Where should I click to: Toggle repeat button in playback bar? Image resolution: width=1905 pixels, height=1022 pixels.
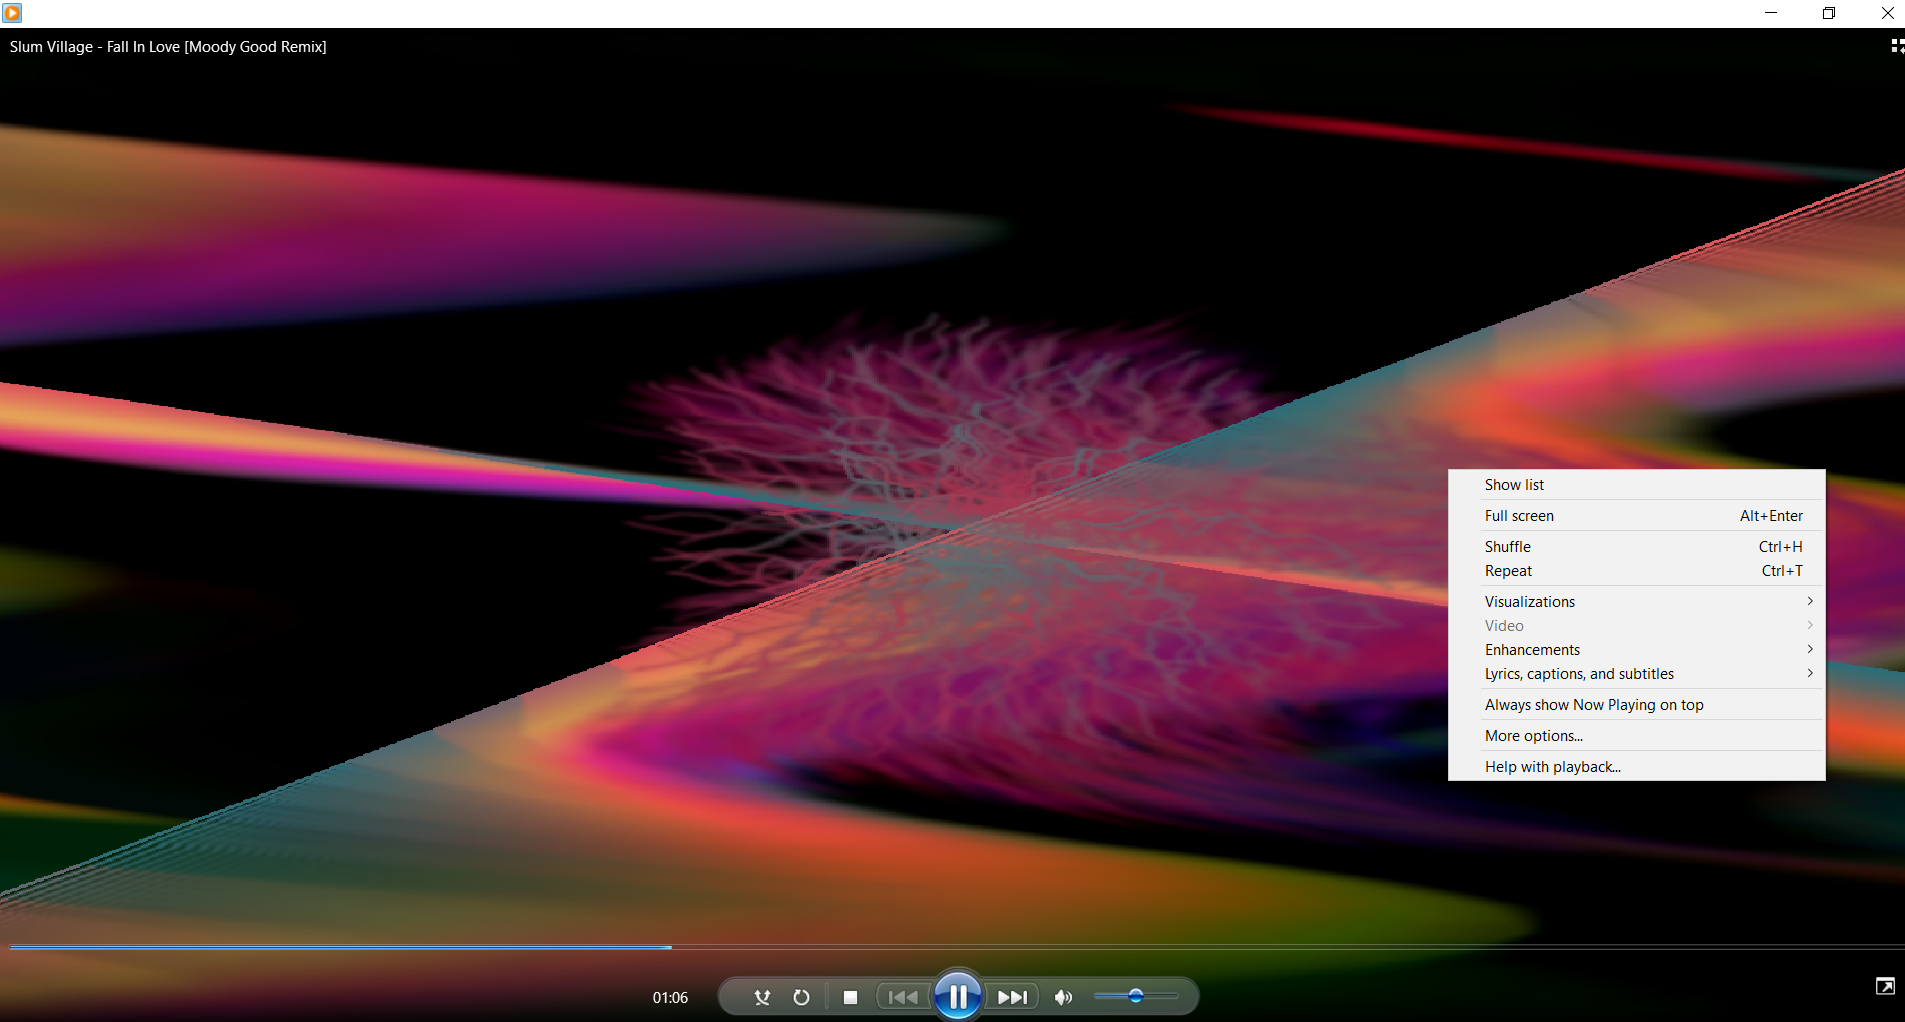pyautogui.click(x=801, y=997)
